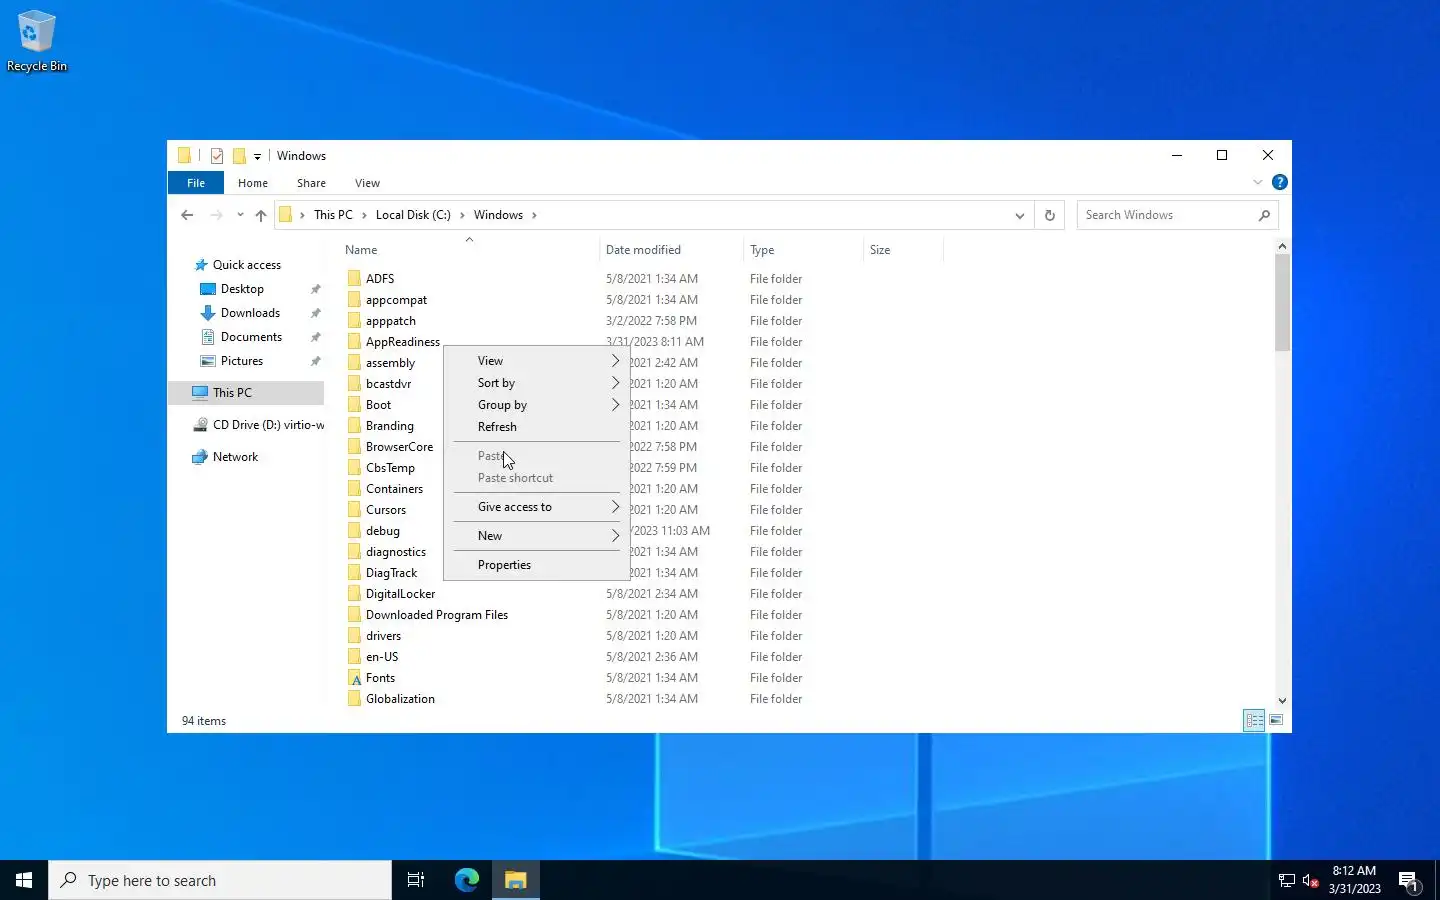The height and width of the screenshot is (900, 1440).
Task: Go up one folder level arrow
Action: point(261,215)
